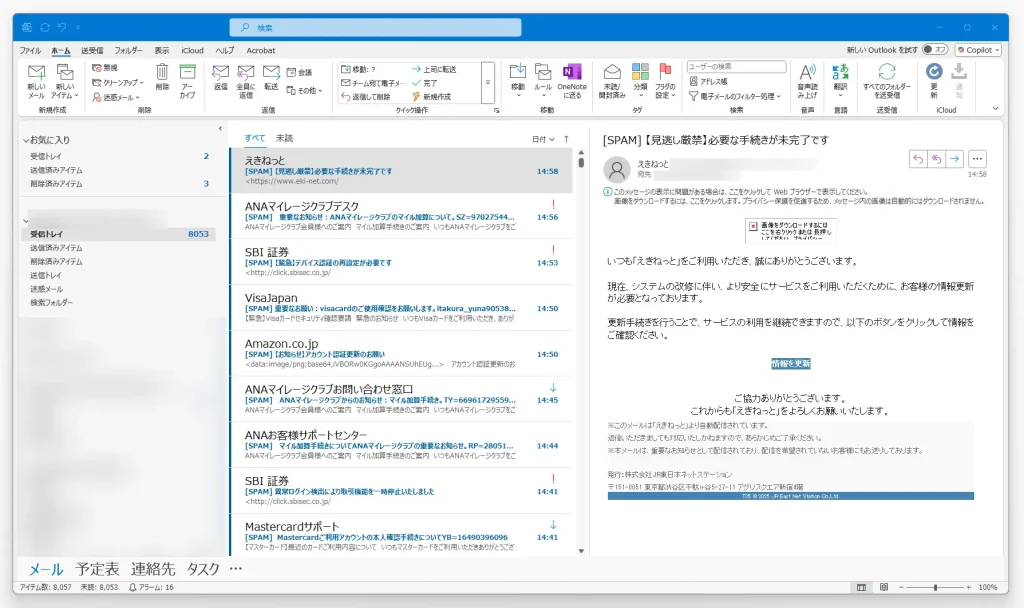Forward using the reading pane arrow icon
Viewport: 1024px width, 608px height.
955,159
